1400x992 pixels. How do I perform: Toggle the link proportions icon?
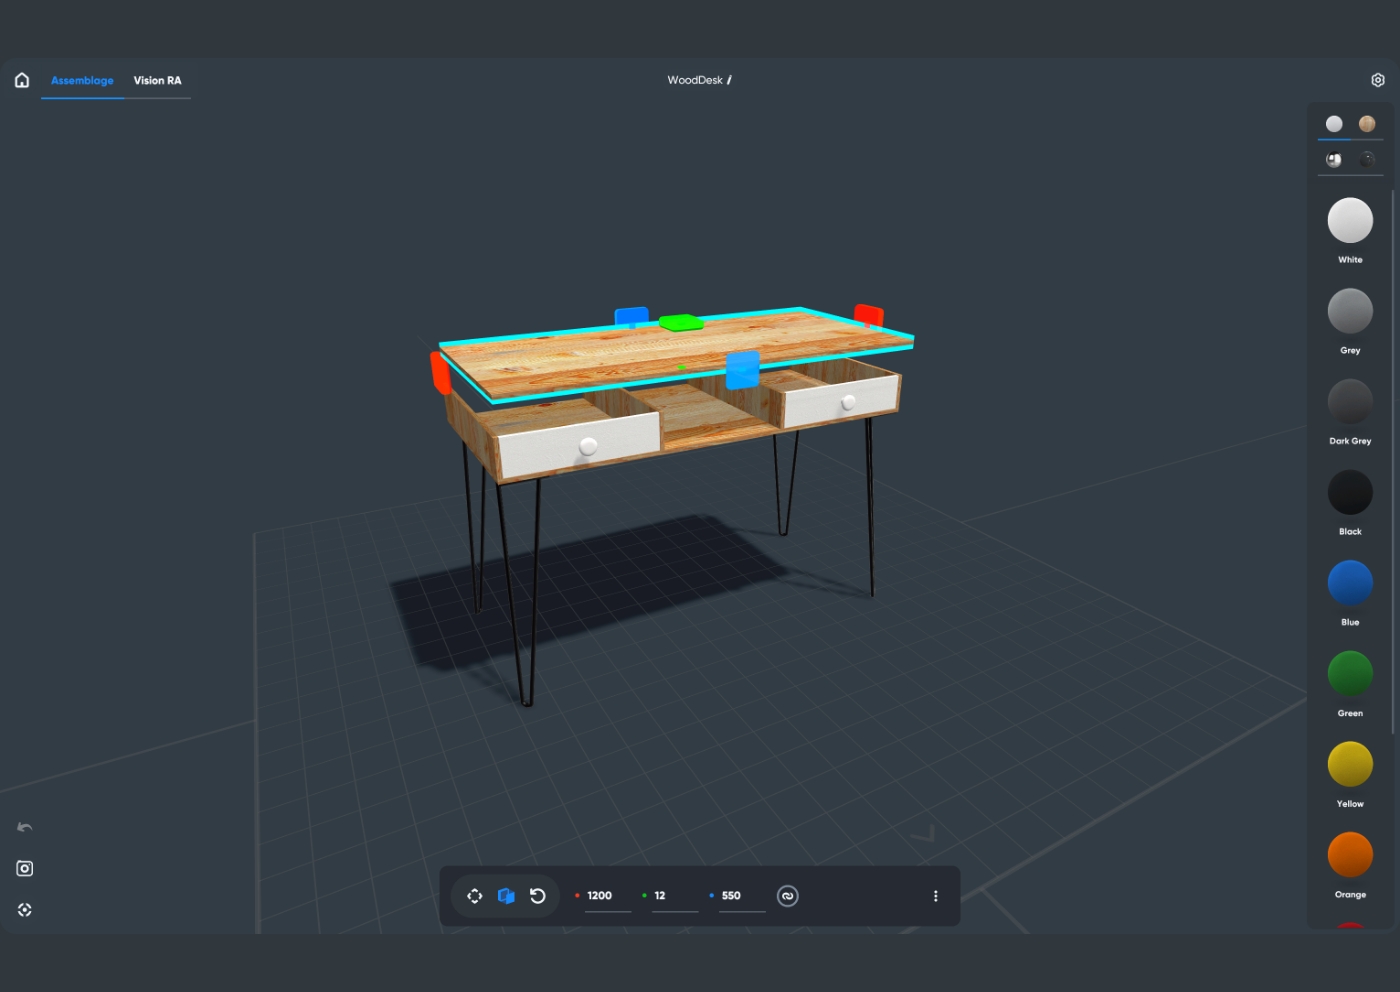coord(788,896)
